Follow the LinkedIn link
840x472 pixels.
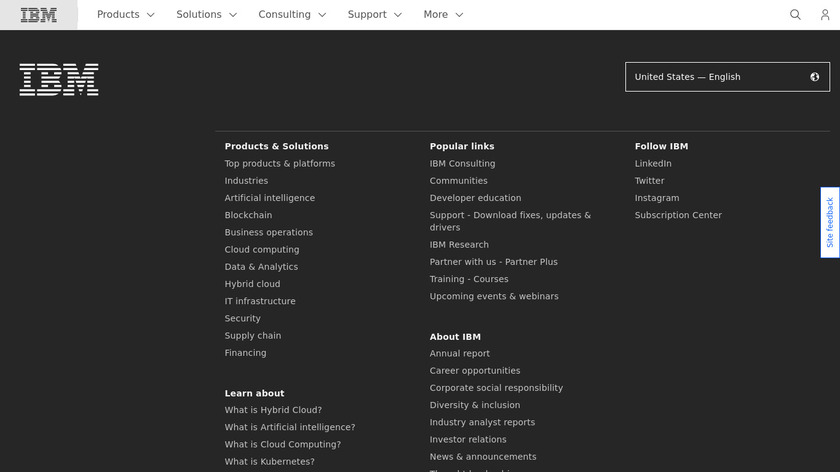coord(653,164)
